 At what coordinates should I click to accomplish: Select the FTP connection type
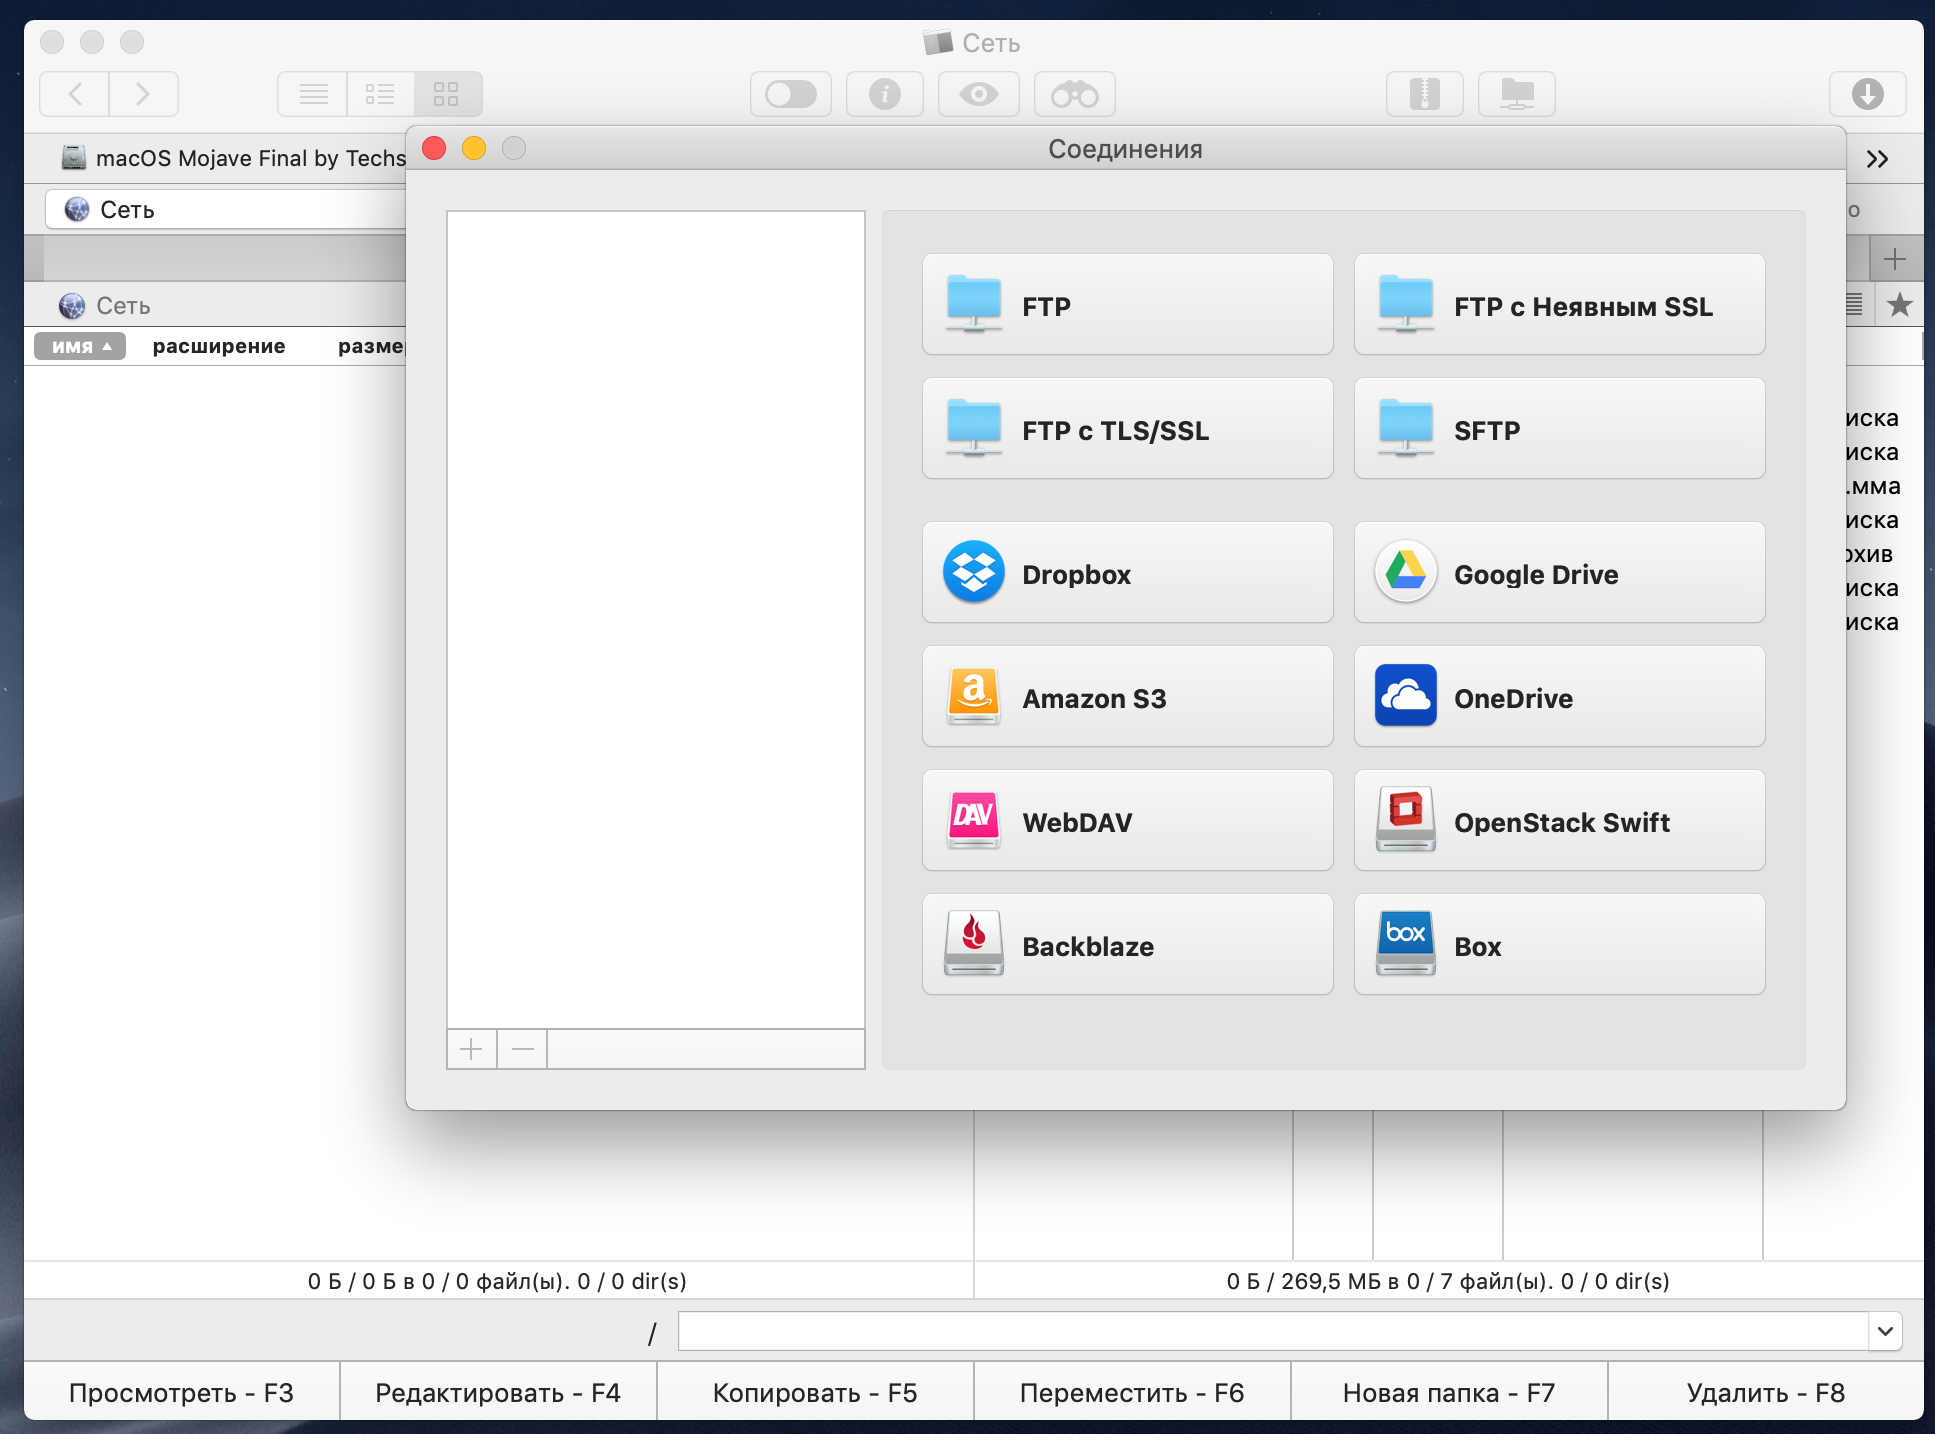(1127, 305)
